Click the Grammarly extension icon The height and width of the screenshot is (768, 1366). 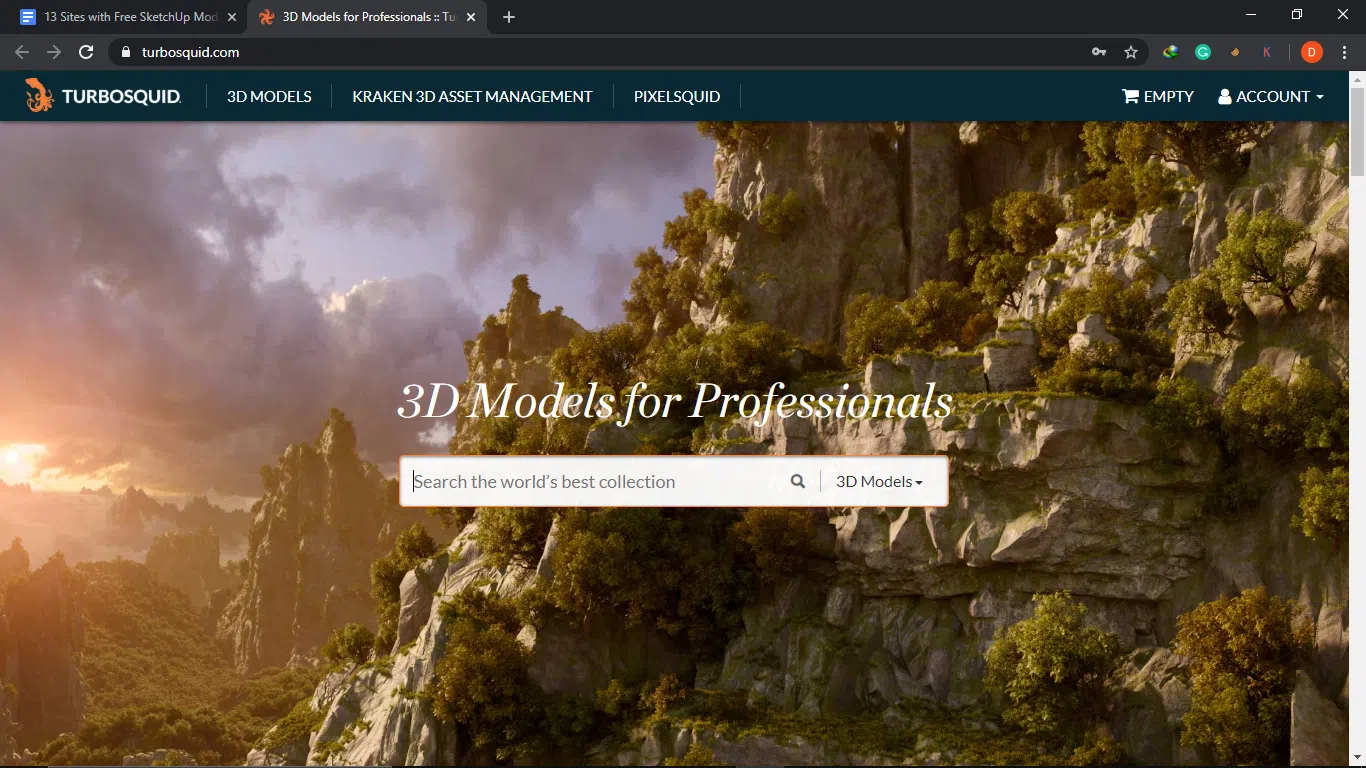(x=1203, y=52)
